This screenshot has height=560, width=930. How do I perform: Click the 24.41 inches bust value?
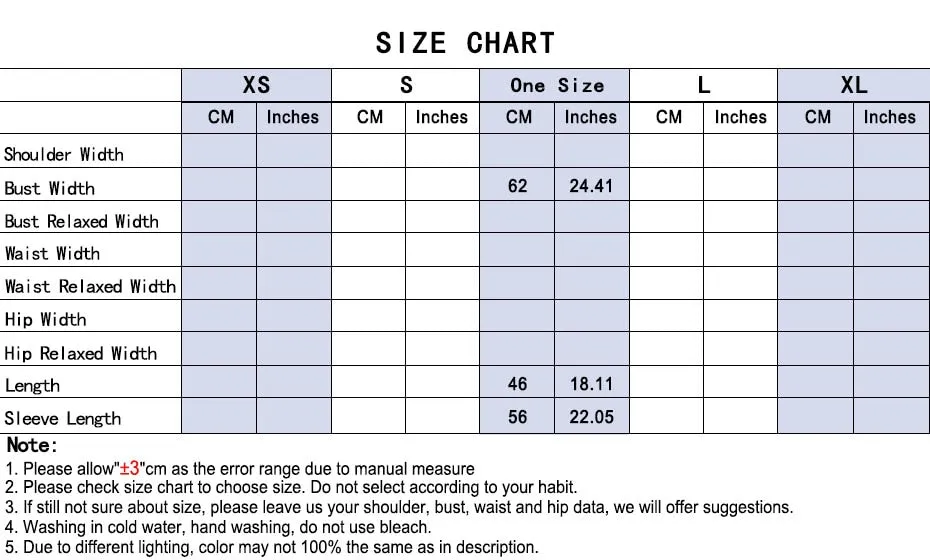click(591, 186)
